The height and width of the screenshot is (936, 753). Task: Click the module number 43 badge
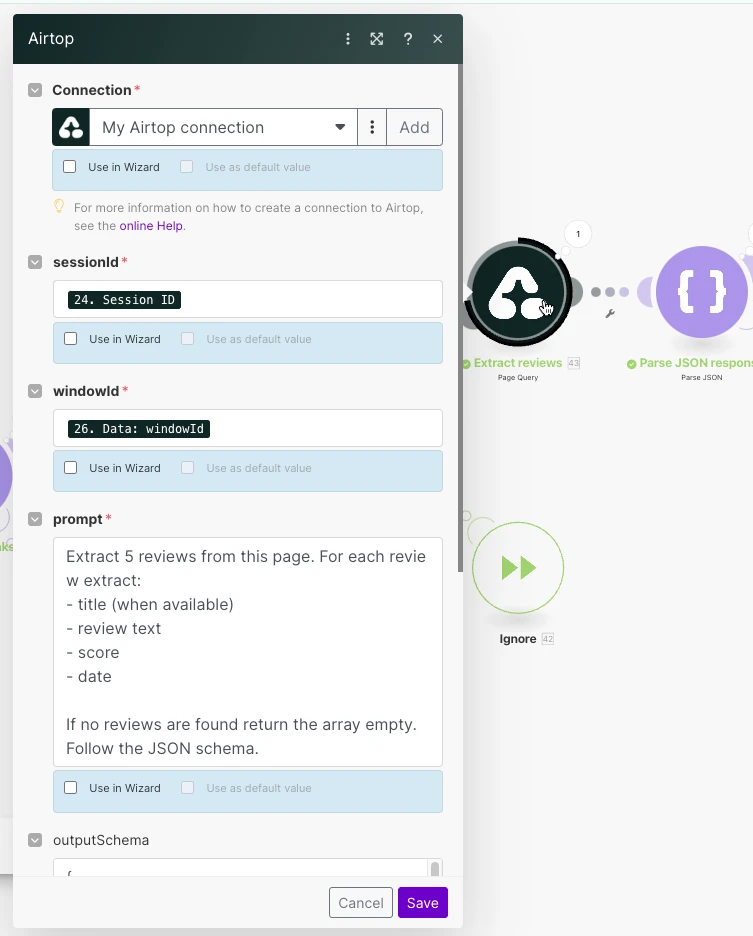pyautogui.click(x=574, y=363)
